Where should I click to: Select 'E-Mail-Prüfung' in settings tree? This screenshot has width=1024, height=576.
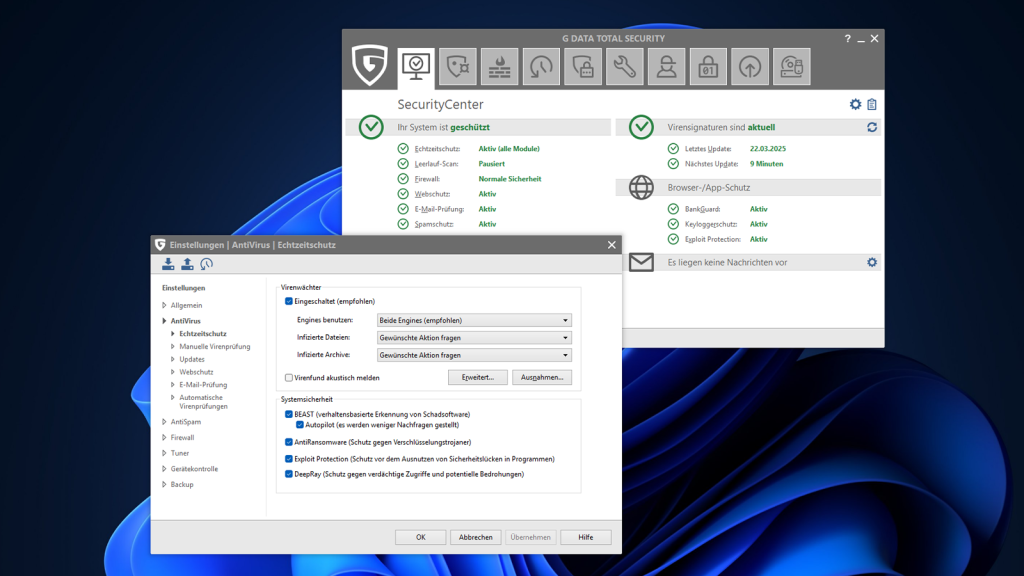point(203,385)
